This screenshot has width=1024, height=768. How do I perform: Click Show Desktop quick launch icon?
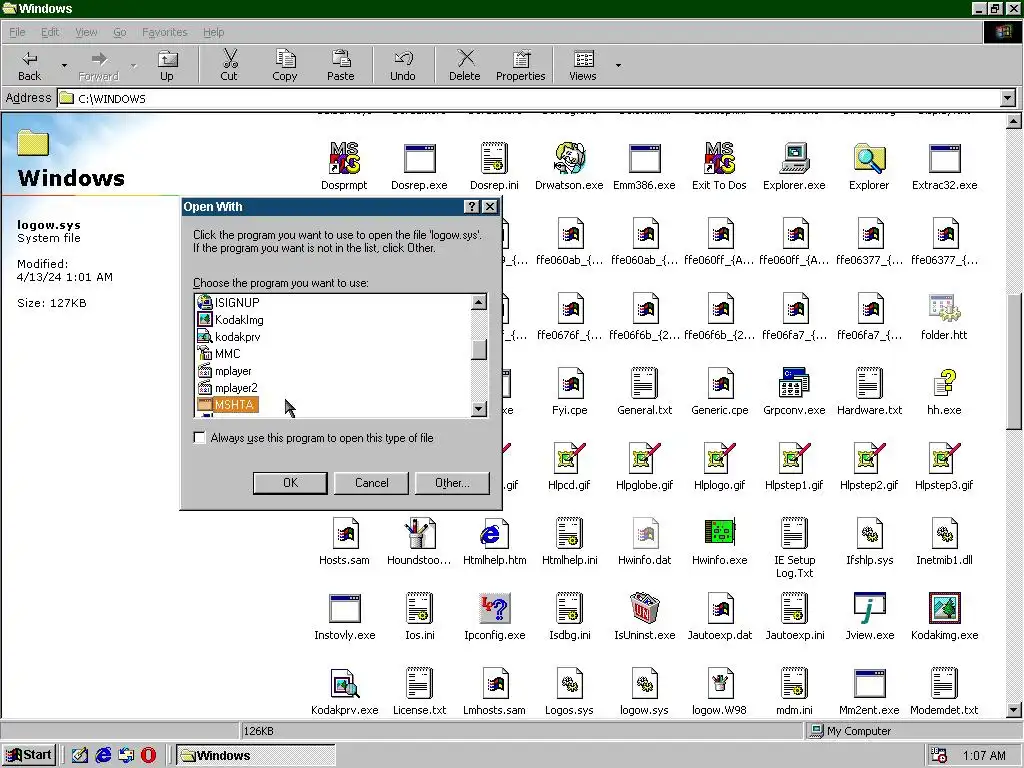[x=80, y=755]
